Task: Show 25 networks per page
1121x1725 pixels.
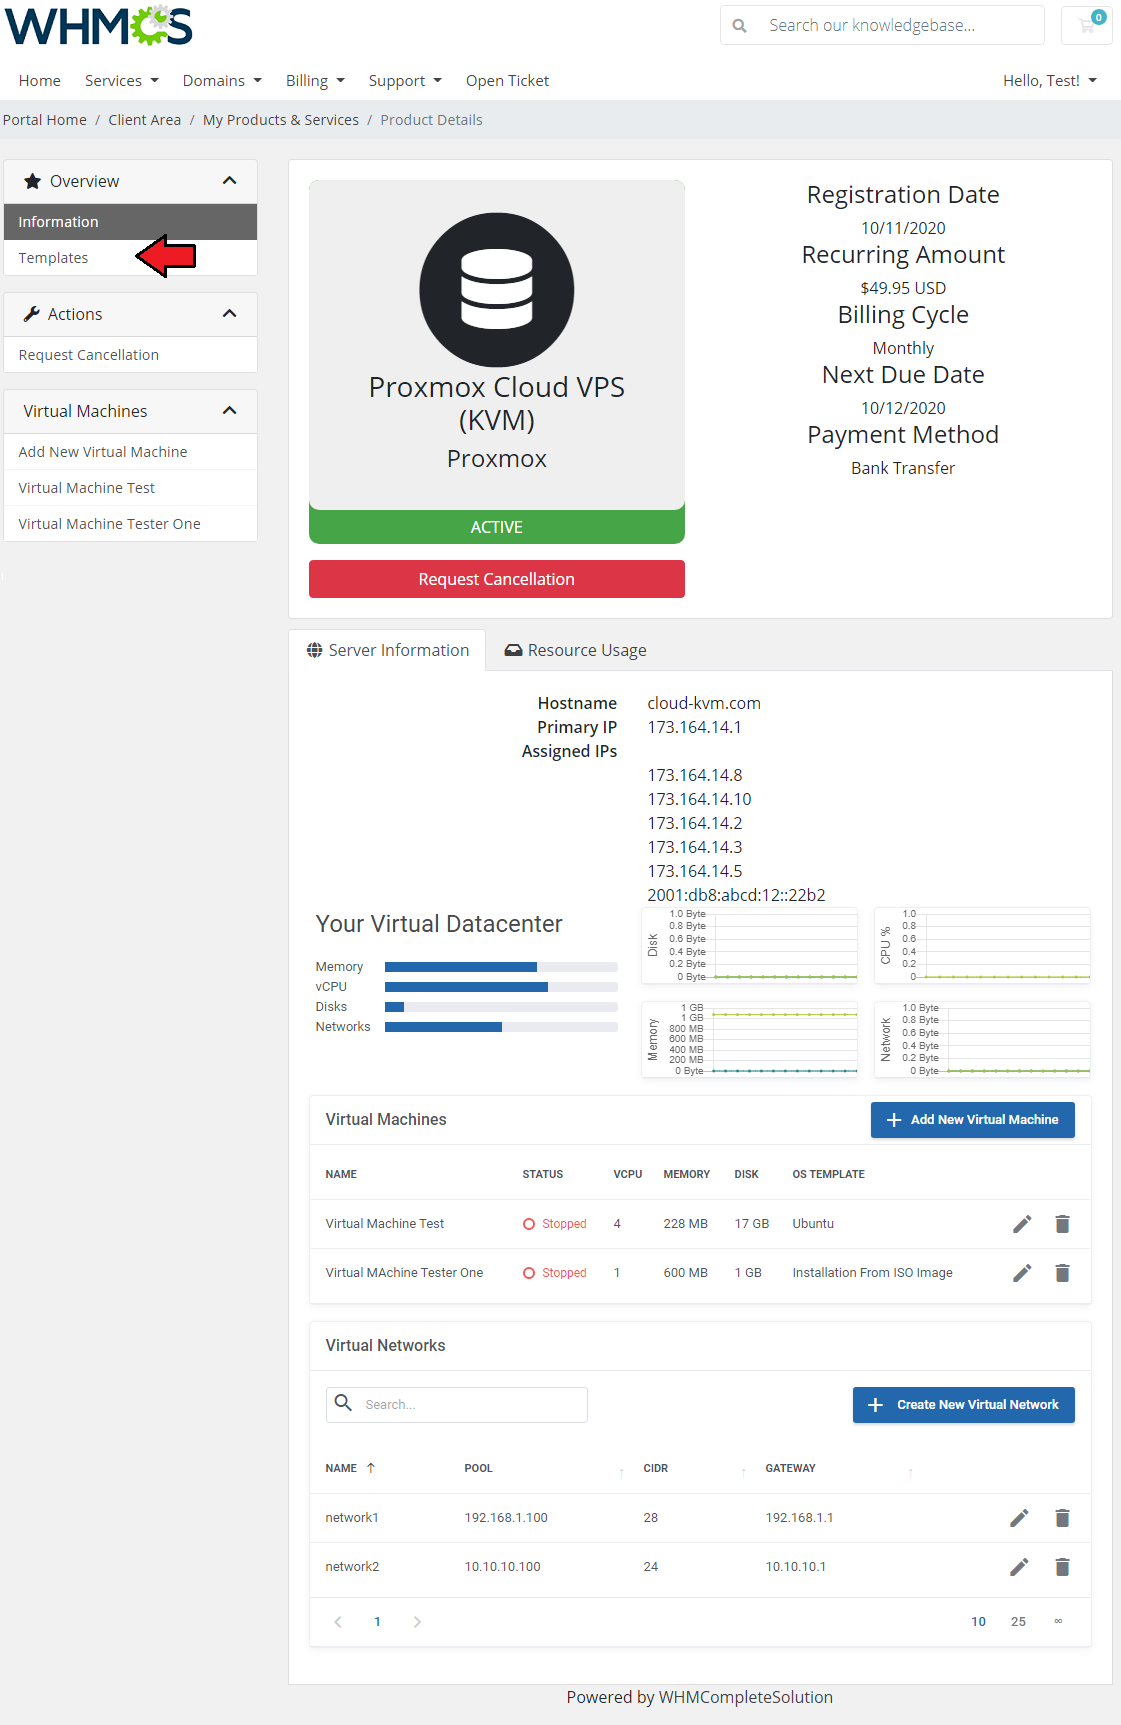Action: point(1018,1622)
